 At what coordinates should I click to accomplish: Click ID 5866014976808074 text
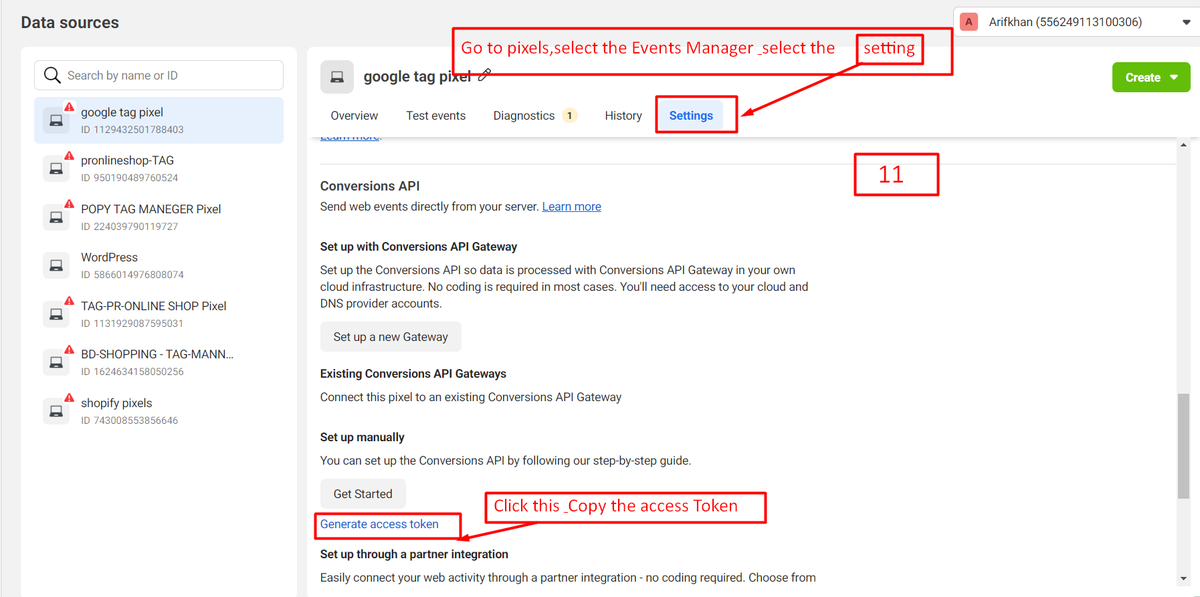(132, 275)
